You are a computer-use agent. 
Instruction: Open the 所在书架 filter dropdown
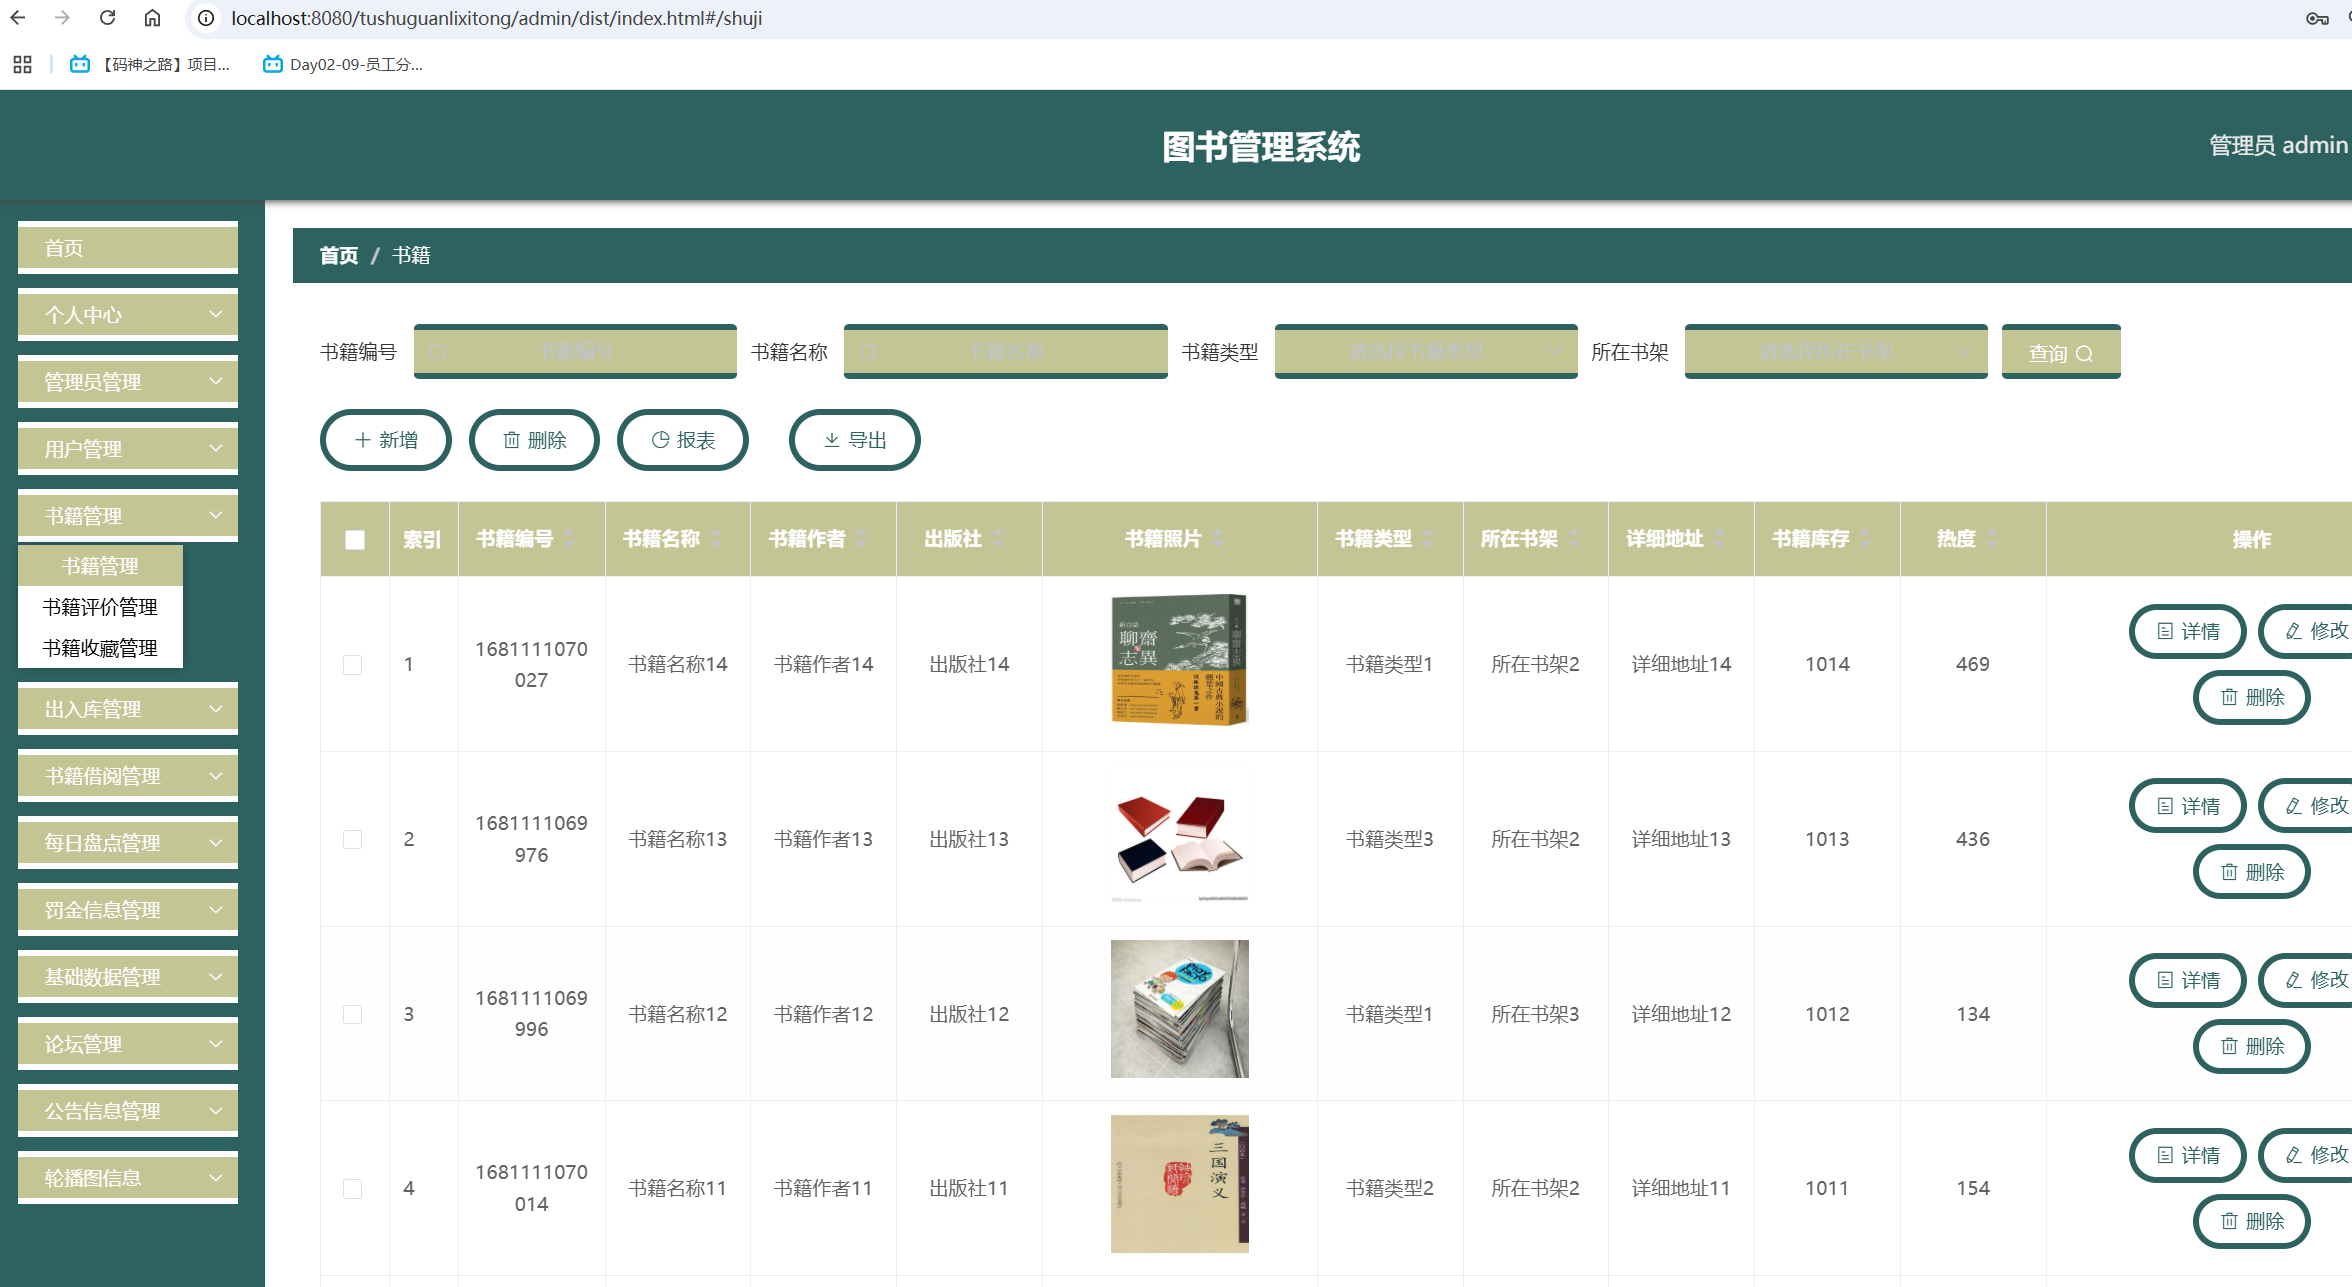click(1836, 351)
